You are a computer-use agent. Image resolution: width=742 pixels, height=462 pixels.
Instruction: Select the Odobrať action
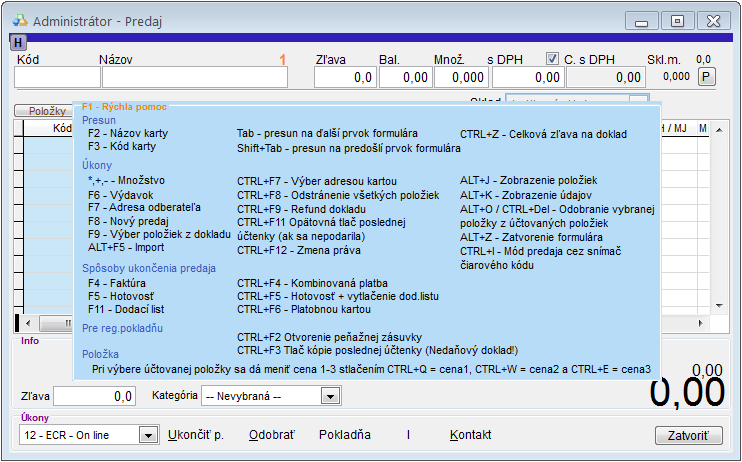(x=271, y=435)
